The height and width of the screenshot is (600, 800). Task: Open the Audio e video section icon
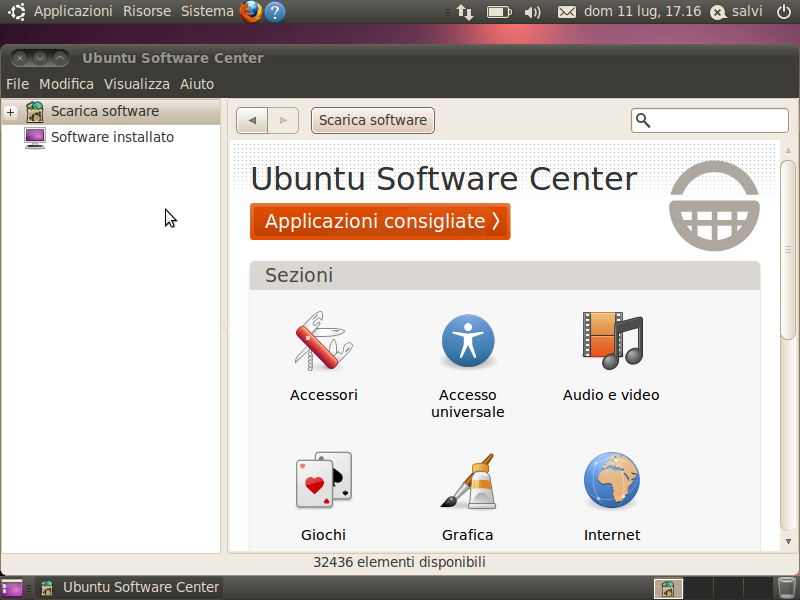click(612, 340)
